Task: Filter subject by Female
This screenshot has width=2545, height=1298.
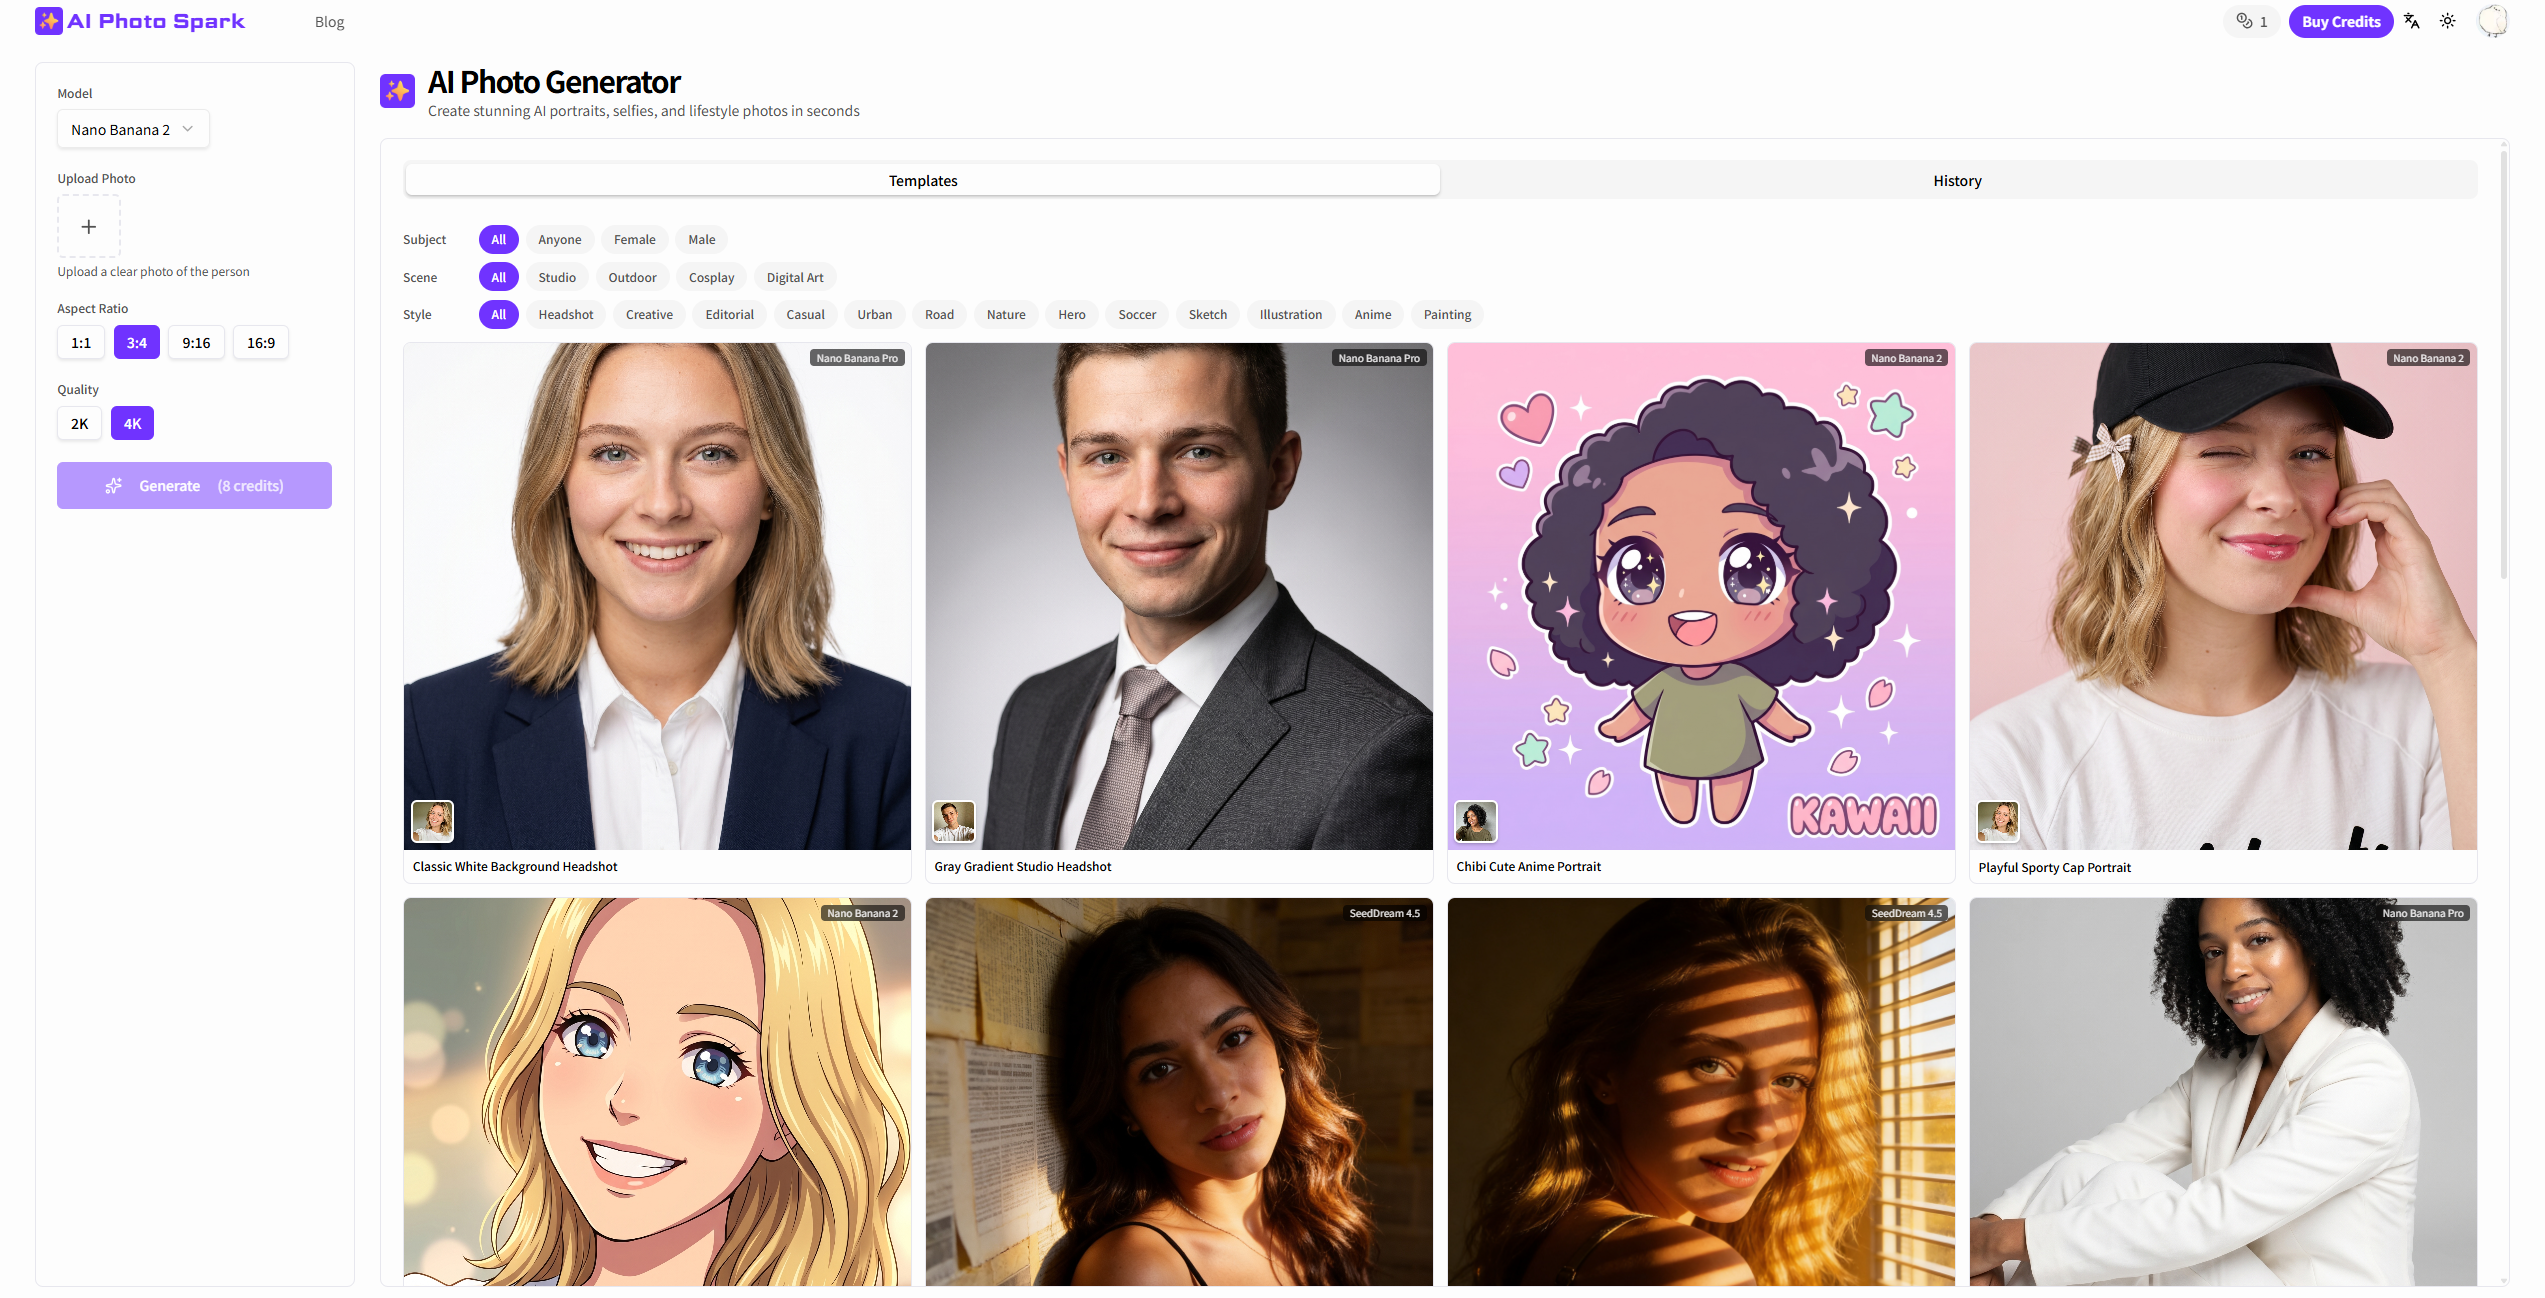Action: tap(635, 240)
